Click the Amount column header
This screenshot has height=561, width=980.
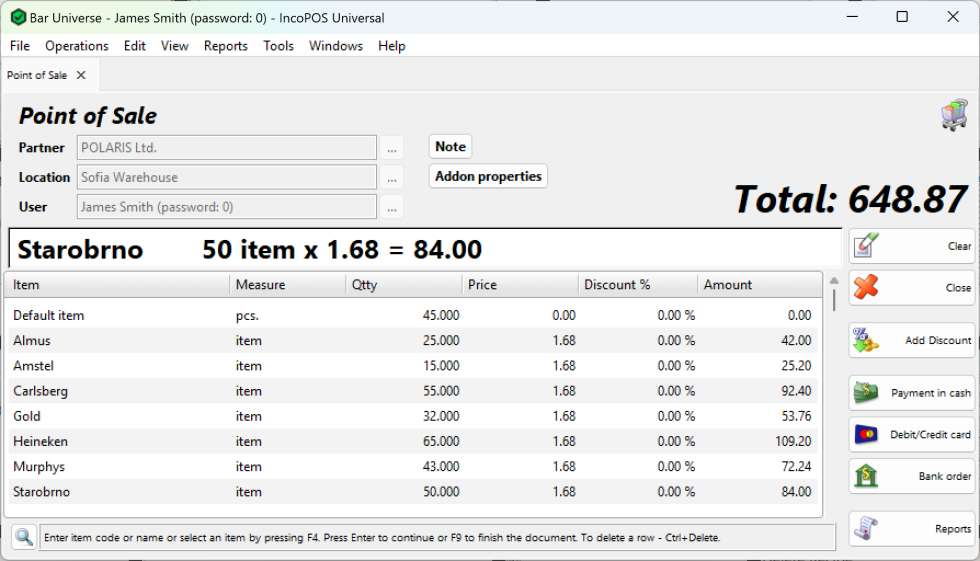(759, 285)
